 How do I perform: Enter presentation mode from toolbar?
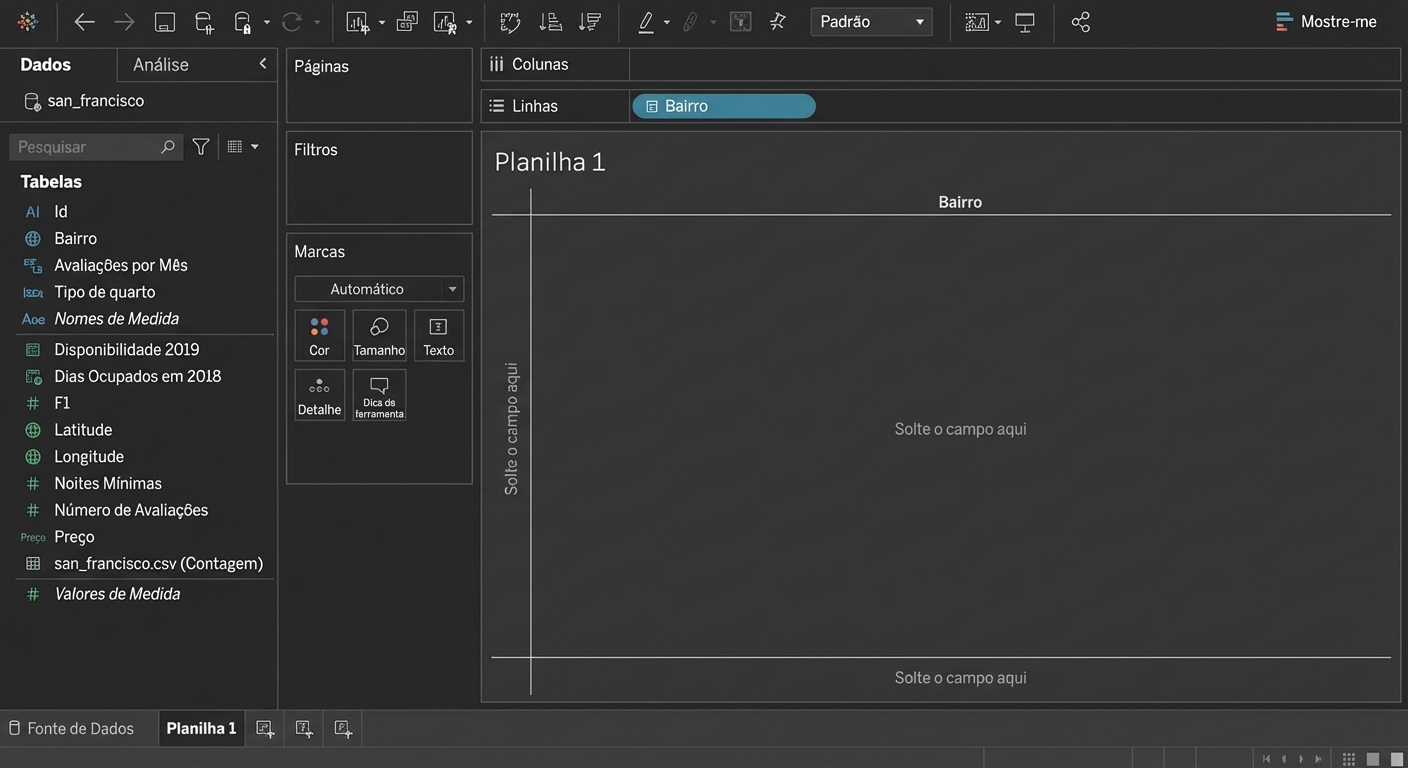click(1025, 22)
